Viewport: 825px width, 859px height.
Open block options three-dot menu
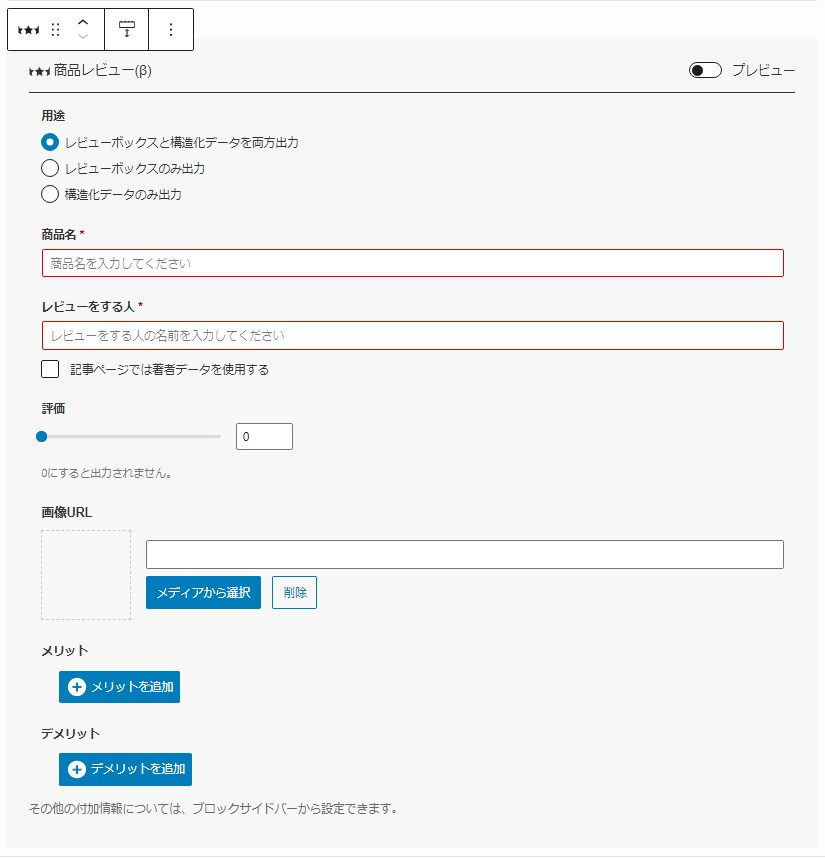(x=171, y=30)
